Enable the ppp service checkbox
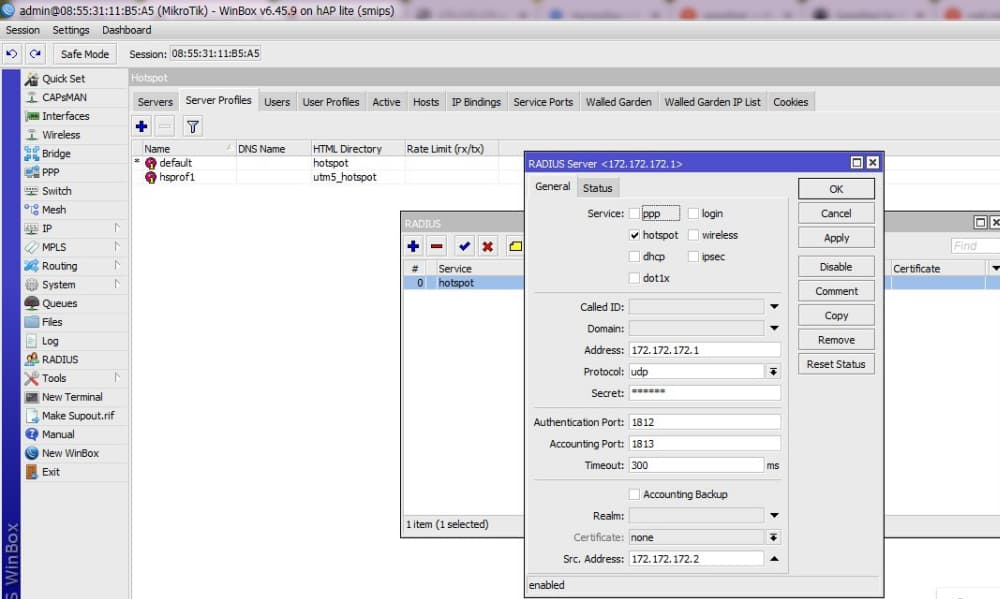 point(634,214)
